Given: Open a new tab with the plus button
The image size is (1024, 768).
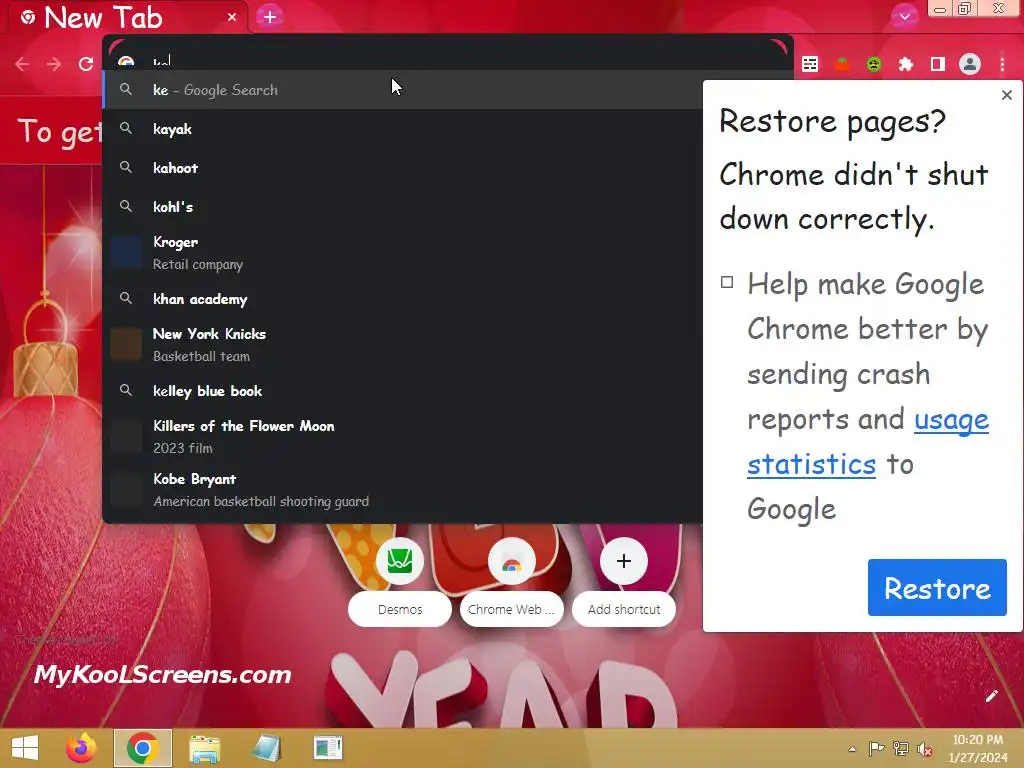Looking at the screenshot, I should pos(270,17).
